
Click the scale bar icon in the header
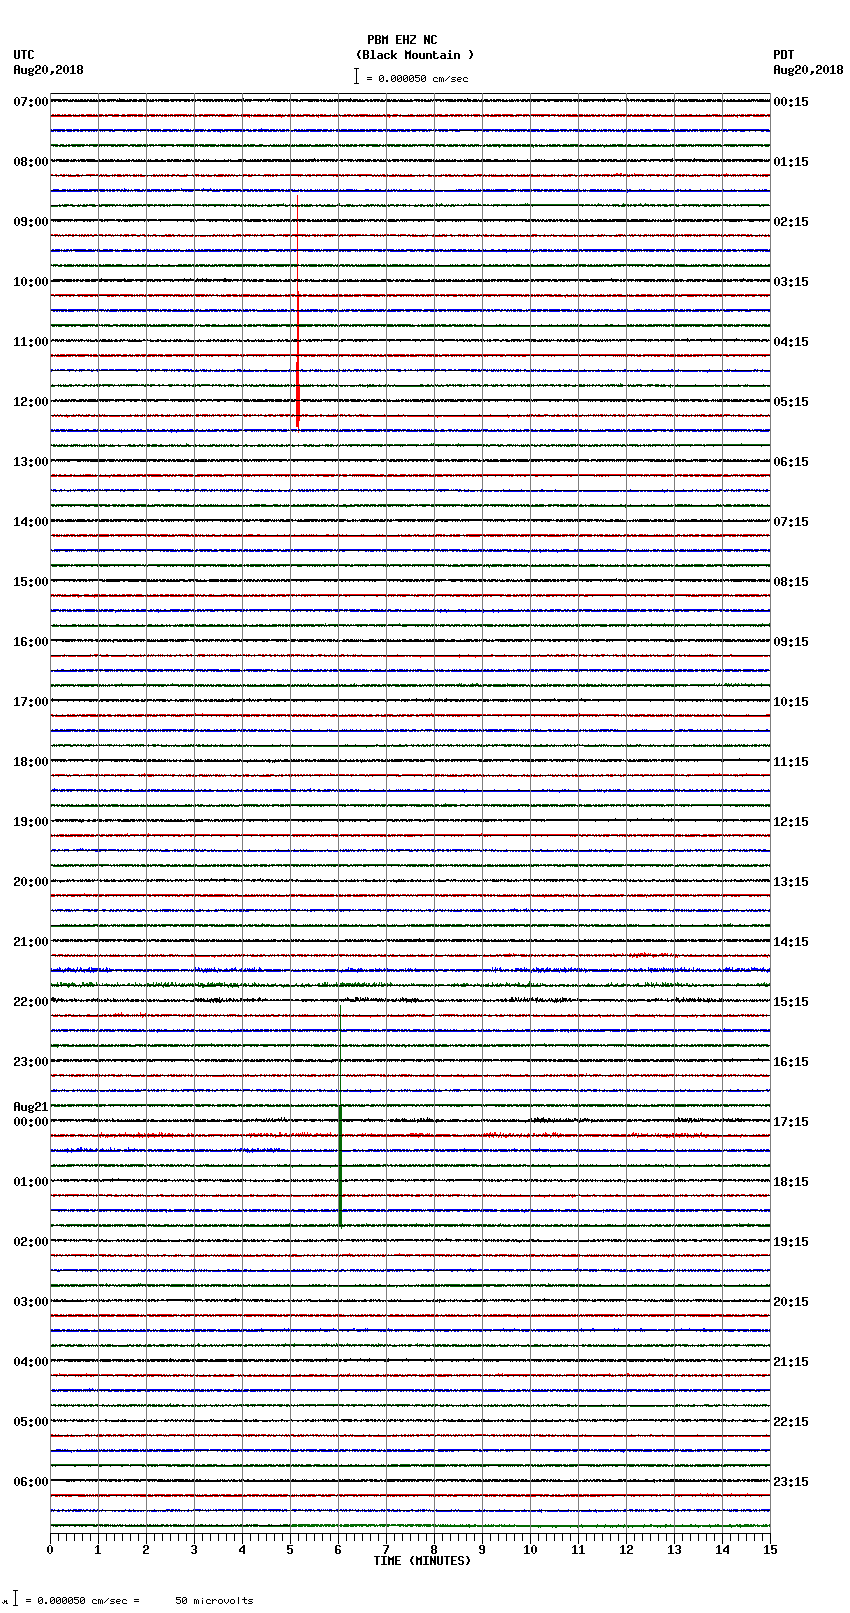coord(356,76)
